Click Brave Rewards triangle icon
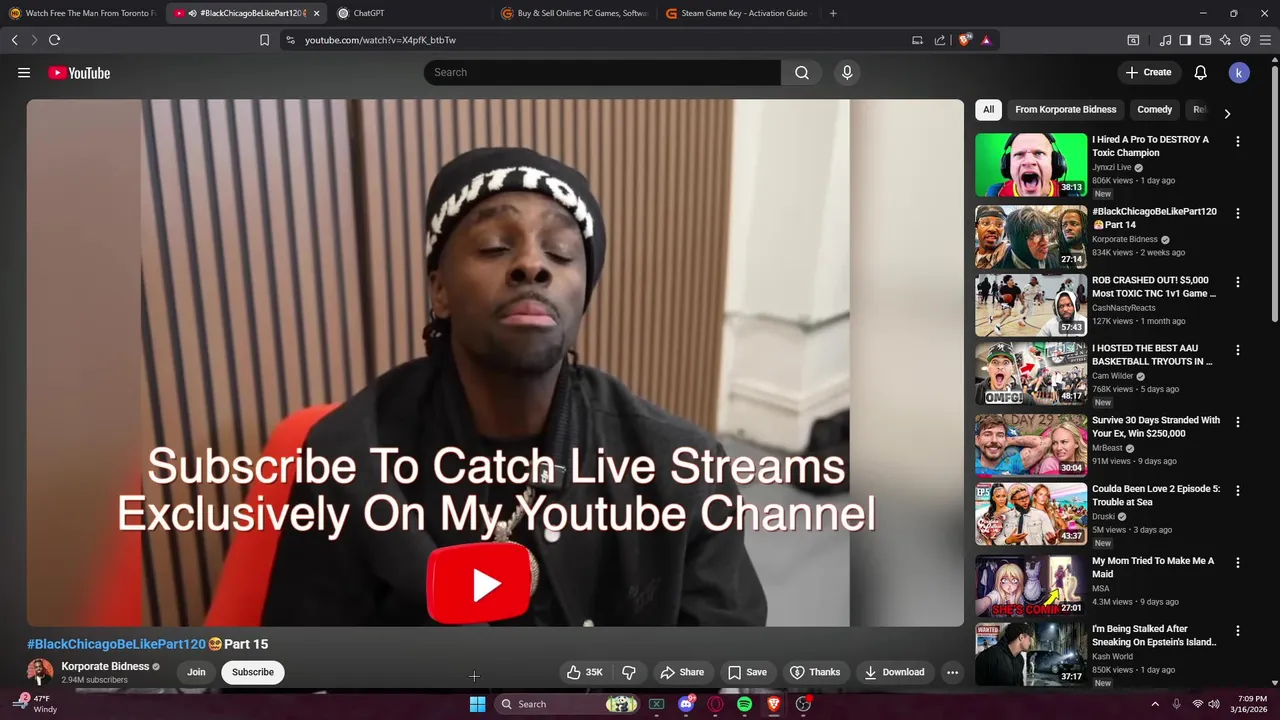The width and height of the screenshot is (1280, 720). (986, 40)
